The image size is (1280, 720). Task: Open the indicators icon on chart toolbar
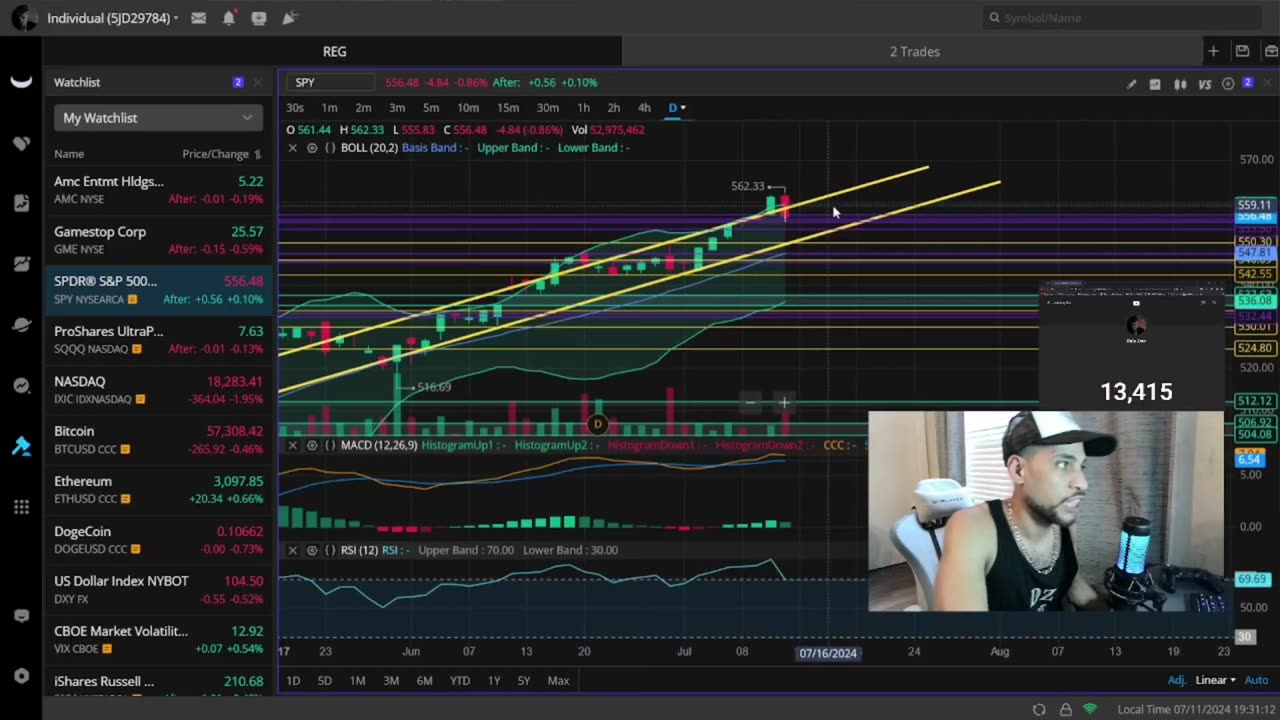(x=1155, y=84)
